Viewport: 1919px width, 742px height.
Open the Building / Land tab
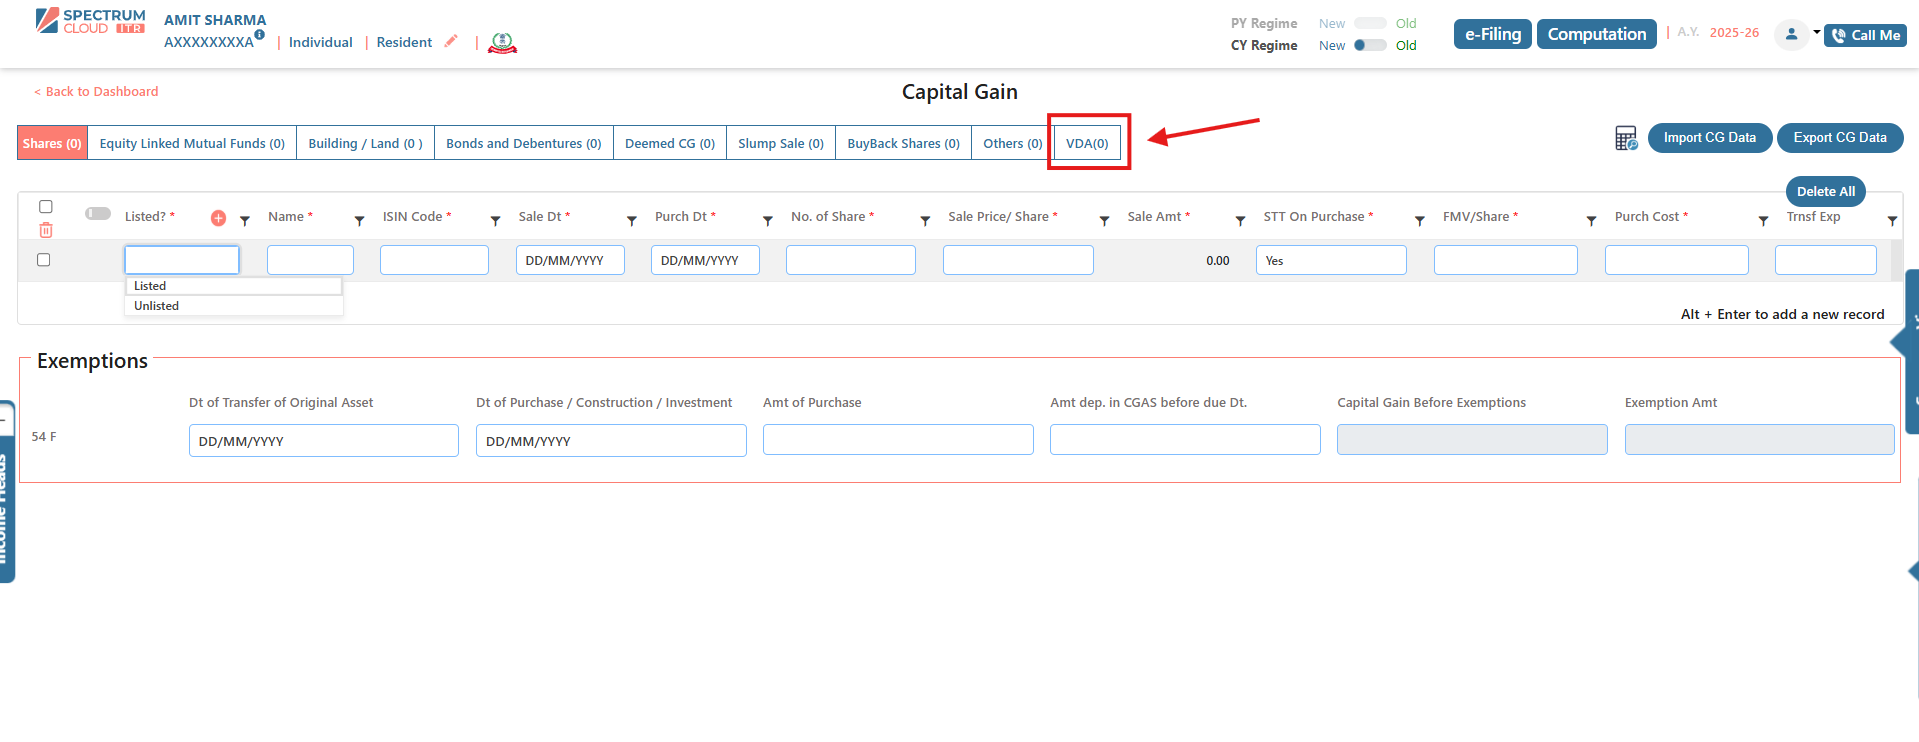[365, 143]
